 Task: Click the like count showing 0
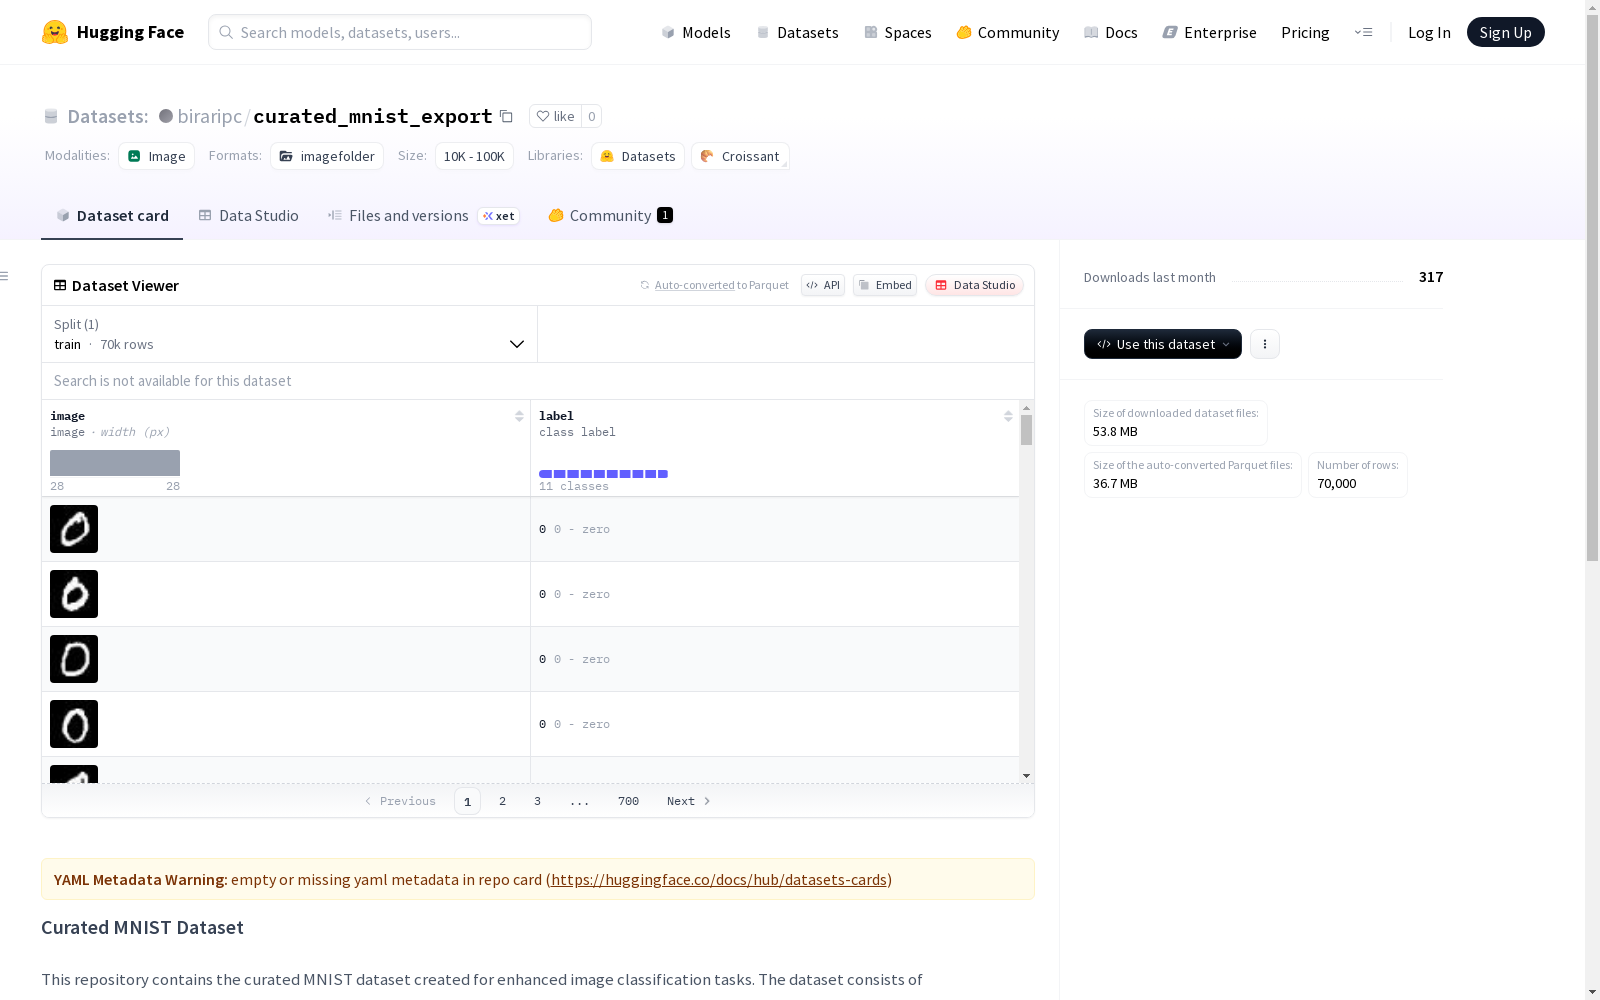coord(592,116)
